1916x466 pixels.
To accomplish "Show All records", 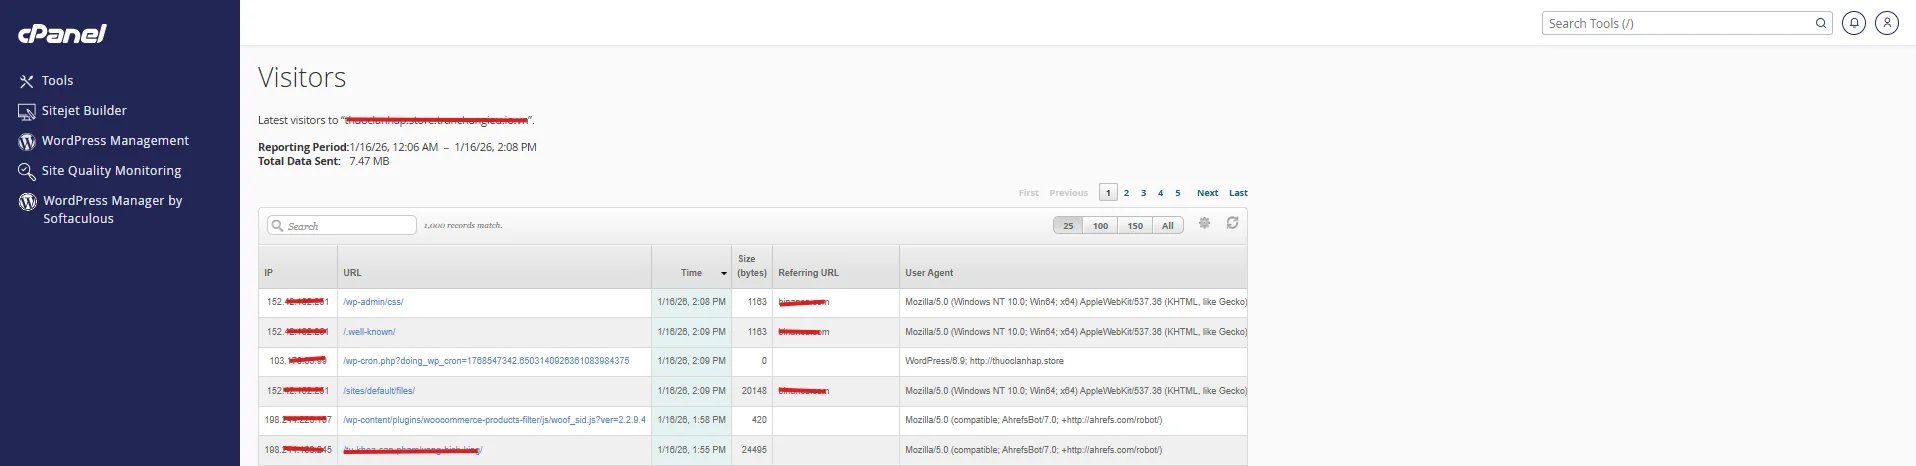I will pos(1167,226).
